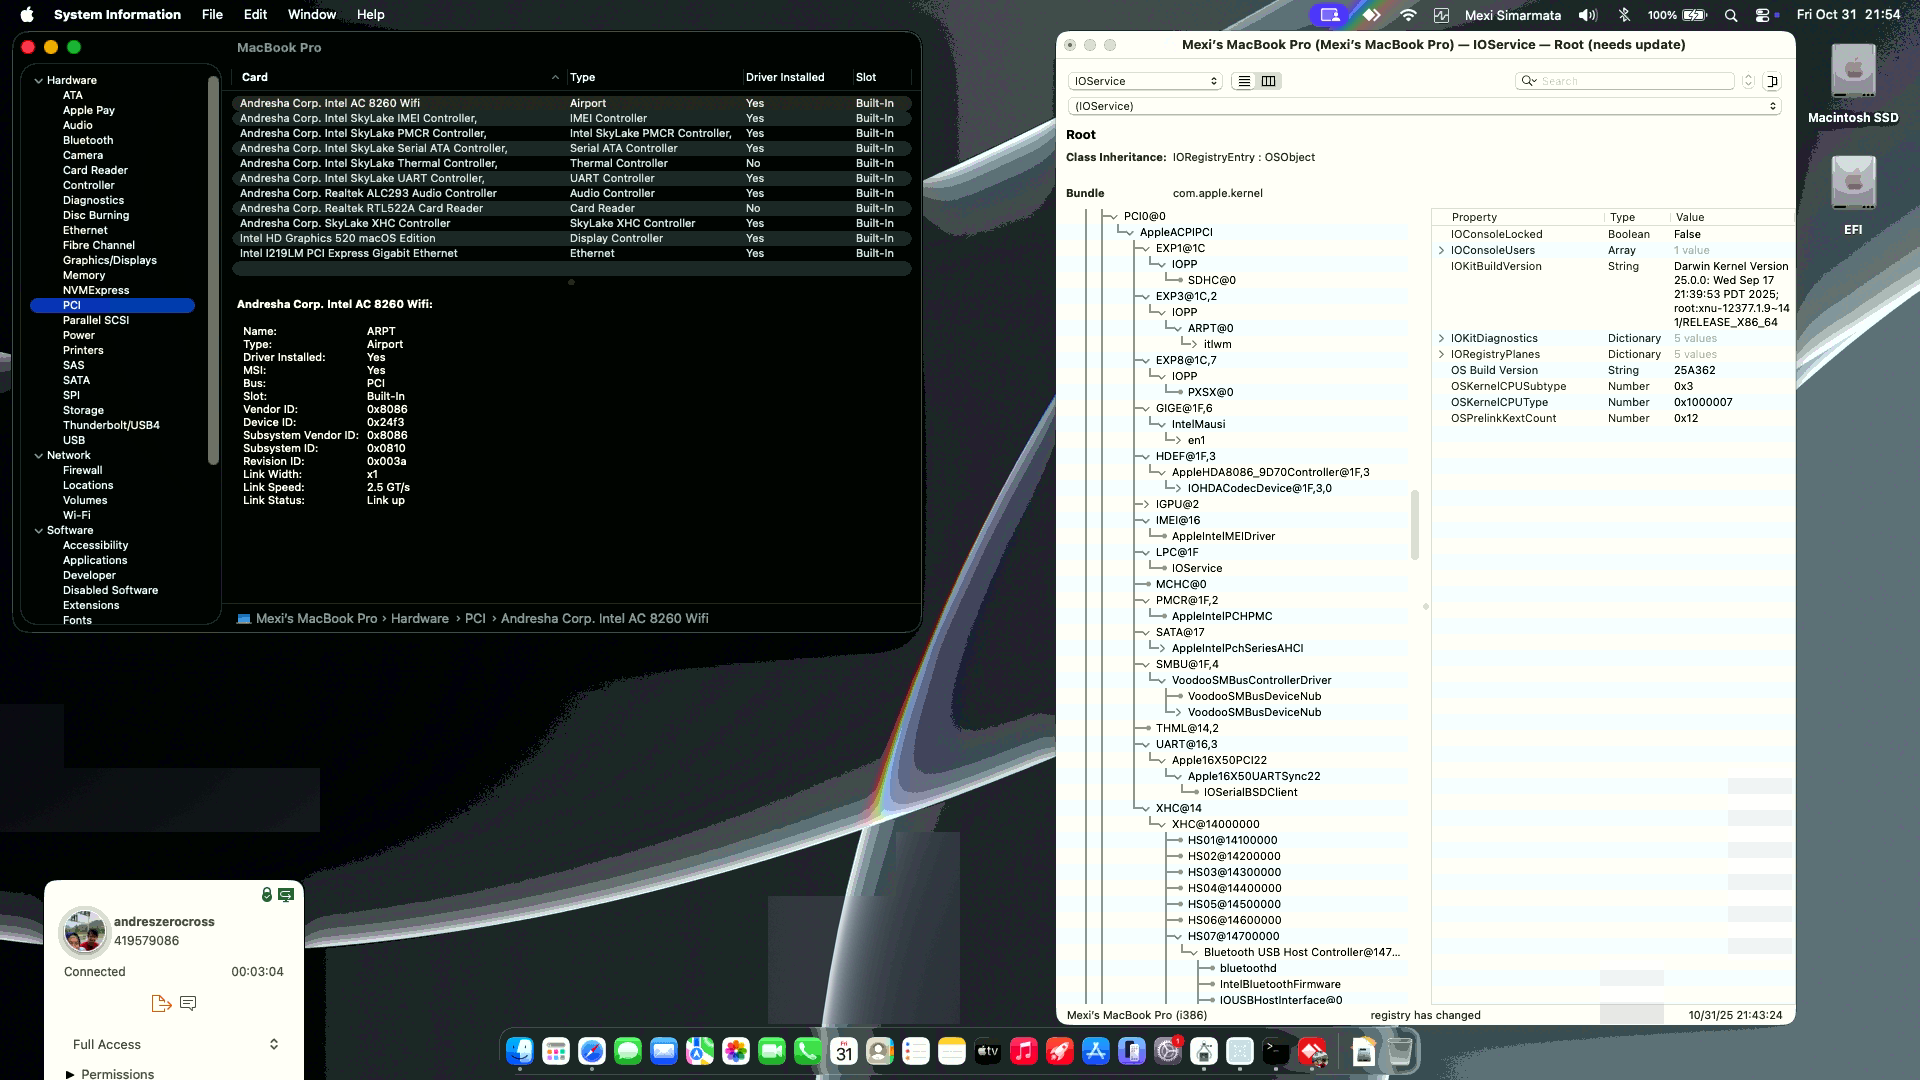Select the itlwm node in the tree
1920x1080 pixels.
point(1218,344)
